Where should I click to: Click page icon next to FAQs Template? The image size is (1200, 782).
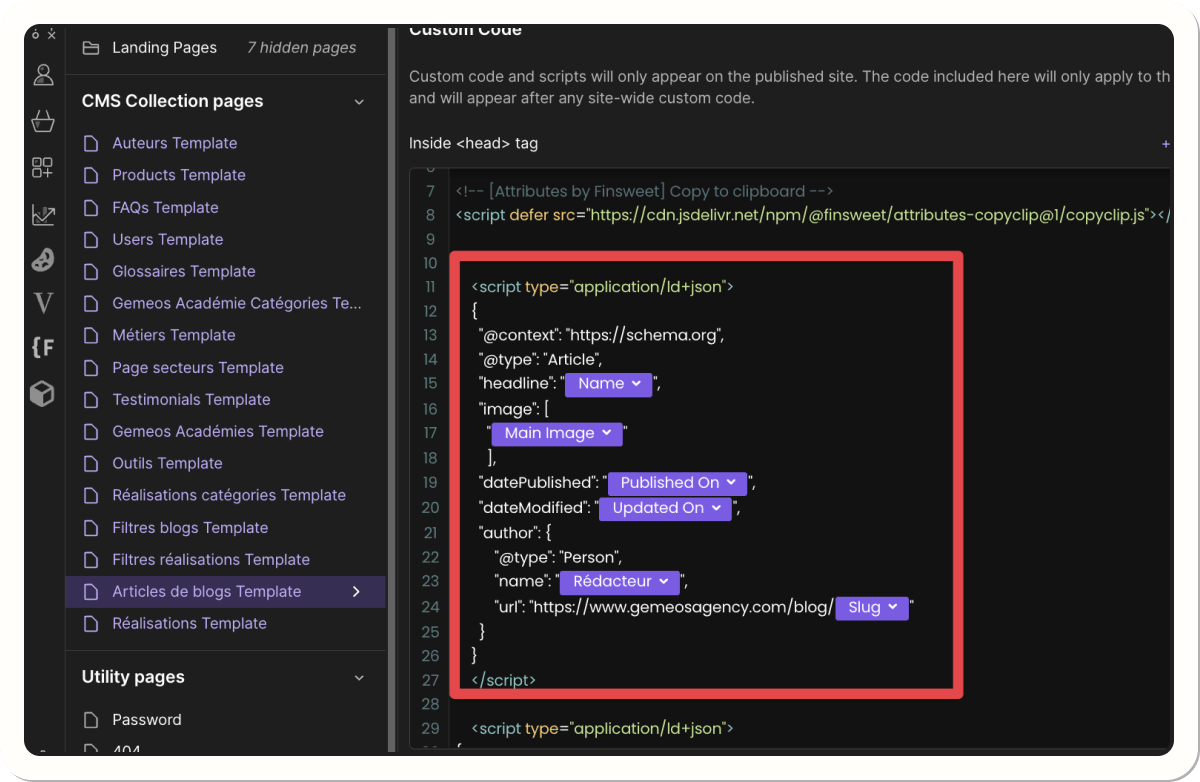tap(91, 207)
